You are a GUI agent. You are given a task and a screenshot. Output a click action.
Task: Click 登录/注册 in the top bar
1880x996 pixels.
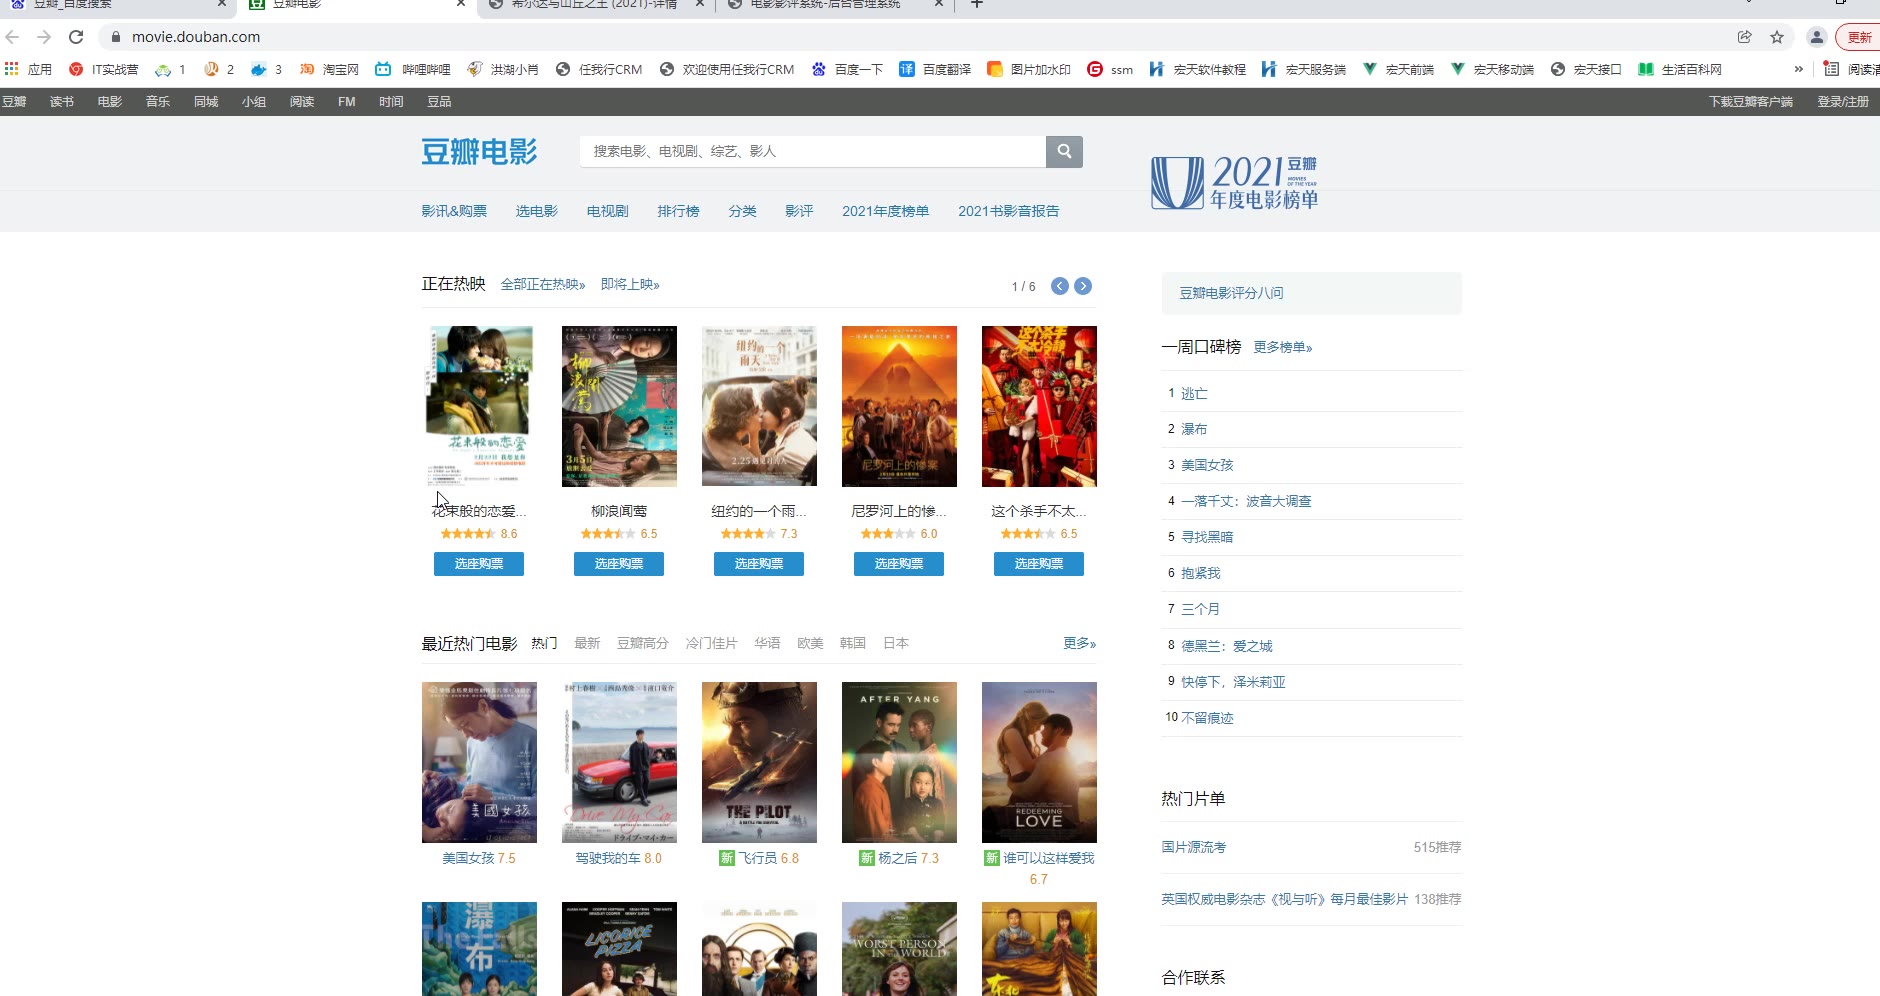[x=1843, y=102]
